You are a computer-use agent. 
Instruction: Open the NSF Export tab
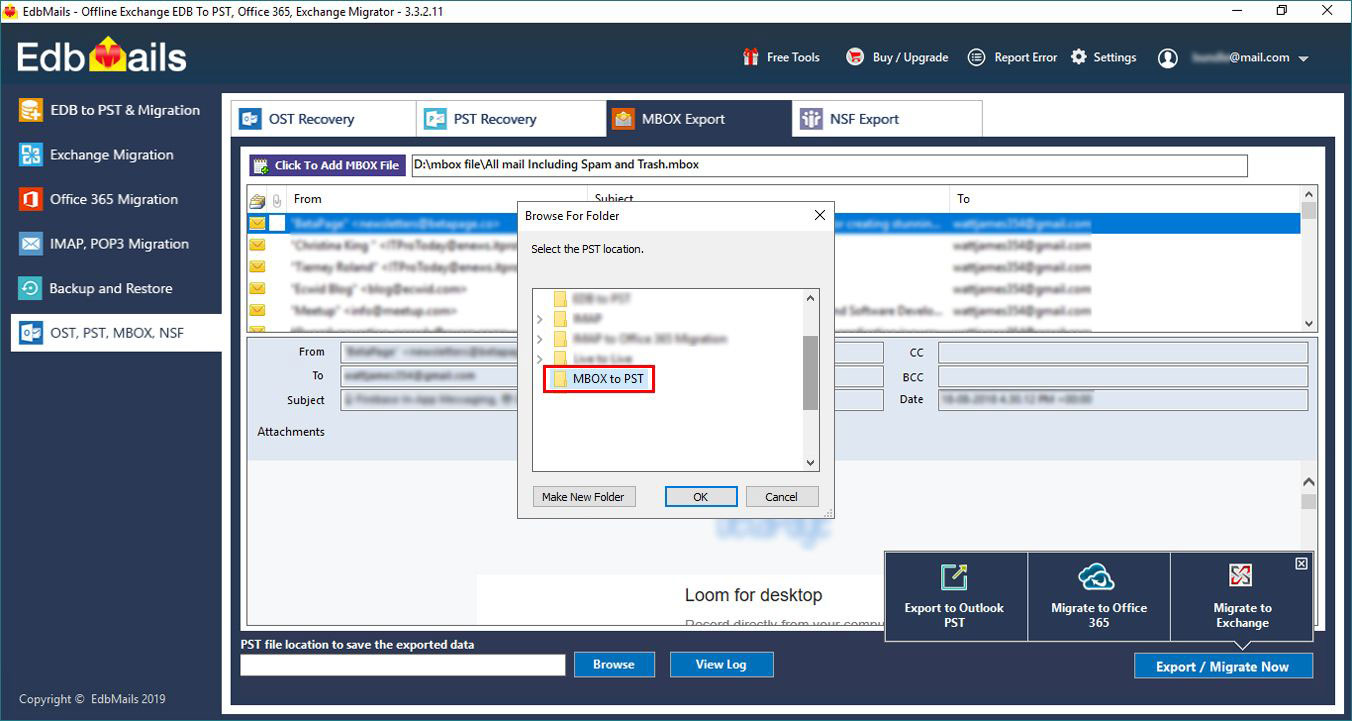[887, 119]
